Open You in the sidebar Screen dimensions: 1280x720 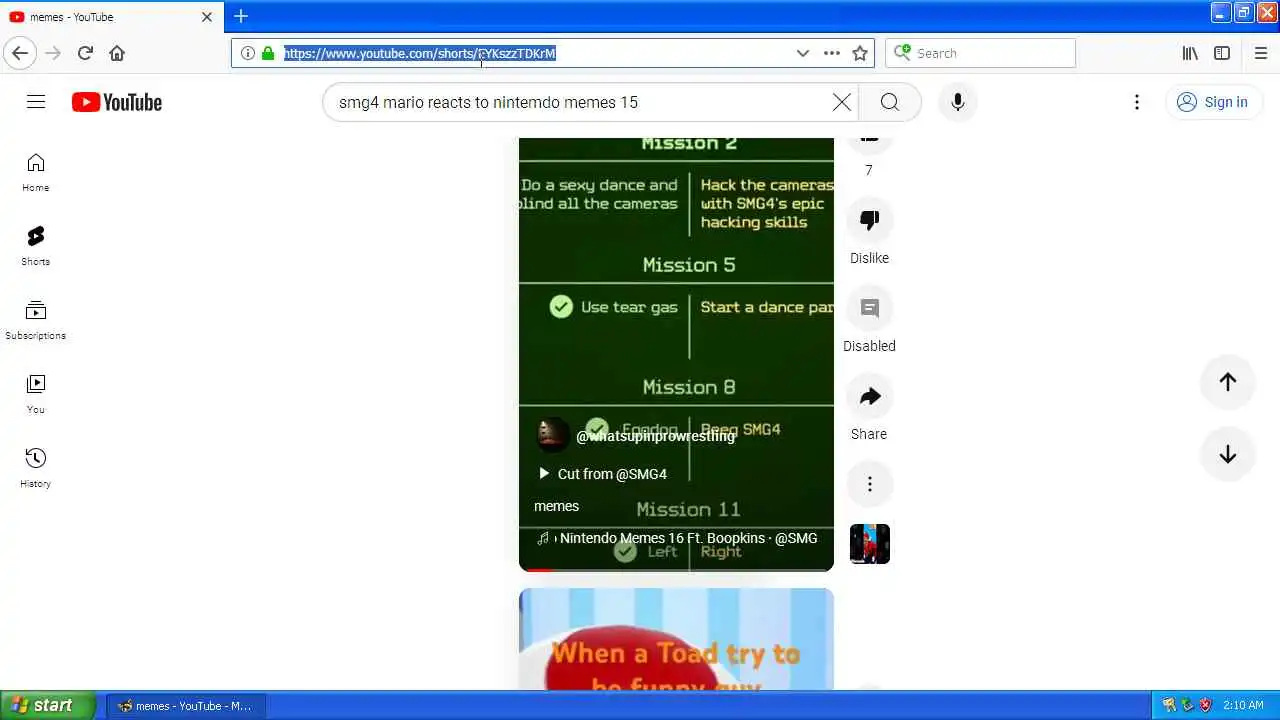(x=36, y=394)
